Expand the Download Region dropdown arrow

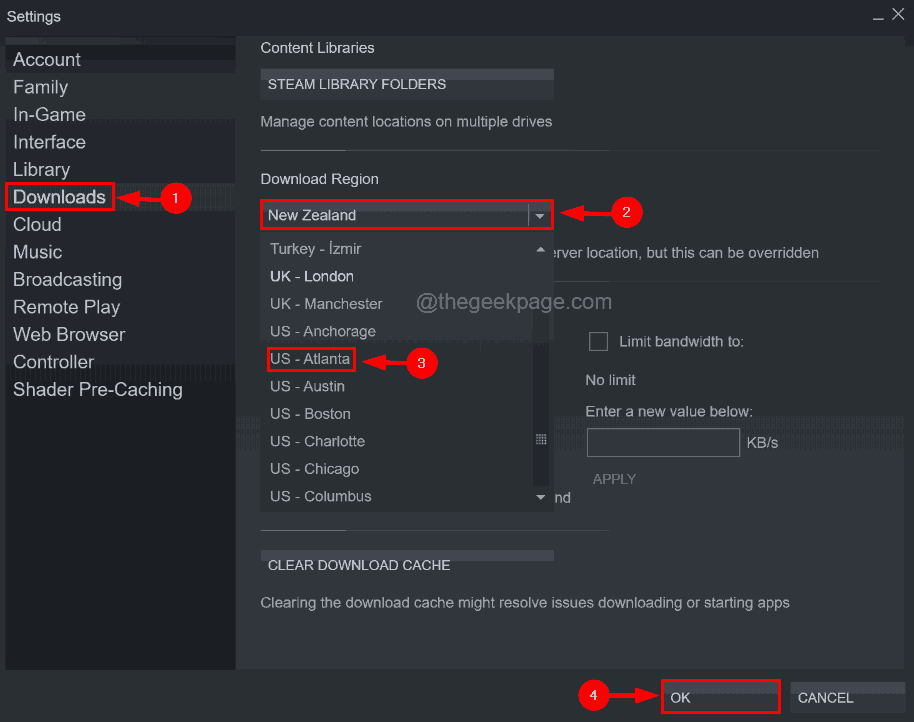pyautogui.click(x=540, y=216)
